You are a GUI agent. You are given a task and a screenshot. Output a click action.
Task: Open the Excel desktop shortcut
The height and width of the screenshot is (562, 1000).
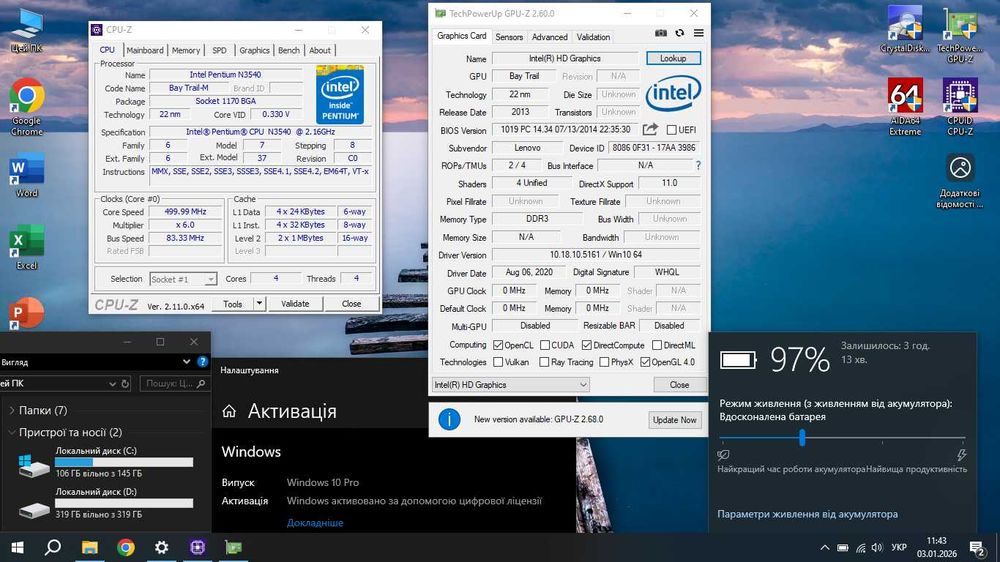pyautogui.click(x=27, y=248)
